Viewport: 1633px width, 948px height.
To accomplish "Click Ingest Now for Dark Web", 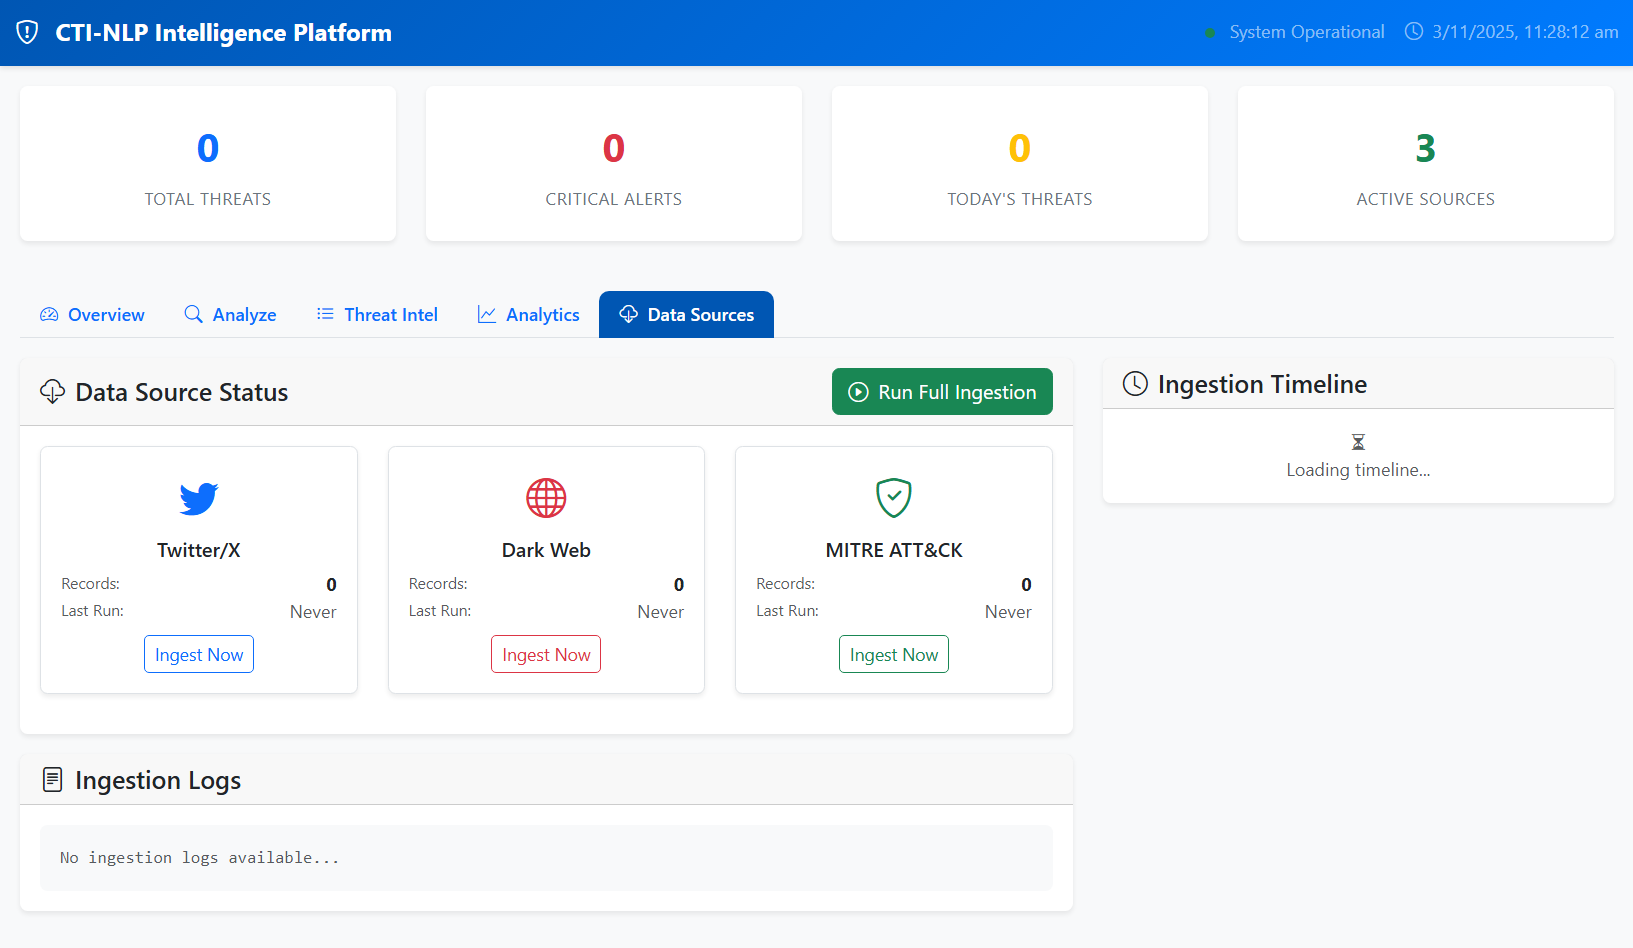I will pyautogui.click(x=546, y=654).
